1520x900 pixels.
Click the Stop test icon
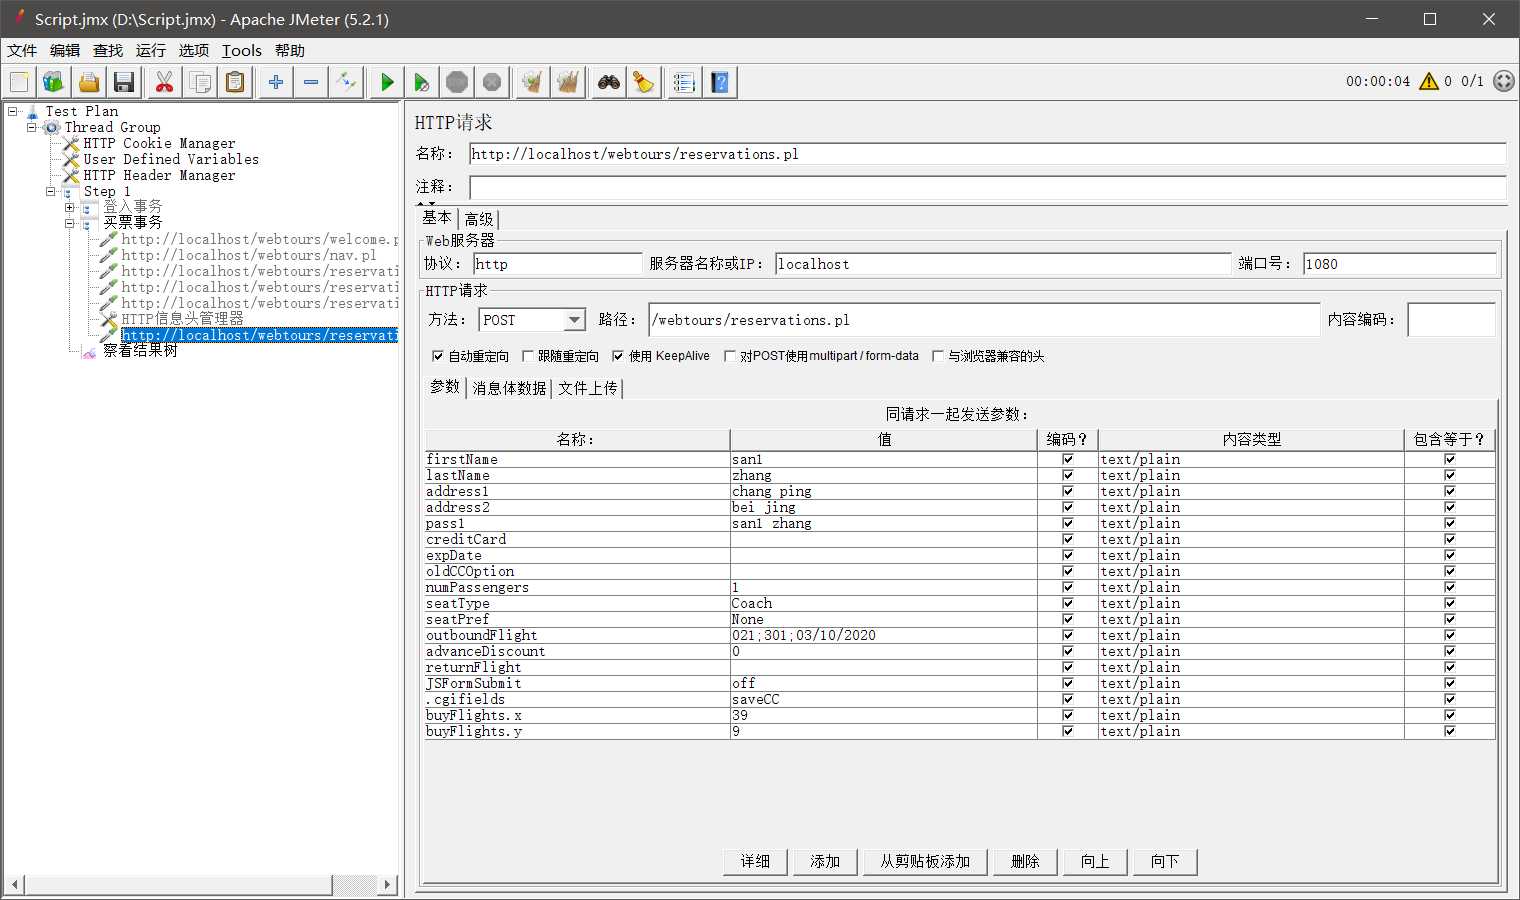(x=457, y=82)
